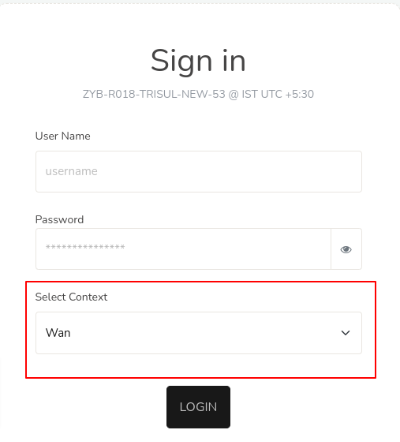
Task: Open the Select Context dropdown
Action: tap(198, 333)
